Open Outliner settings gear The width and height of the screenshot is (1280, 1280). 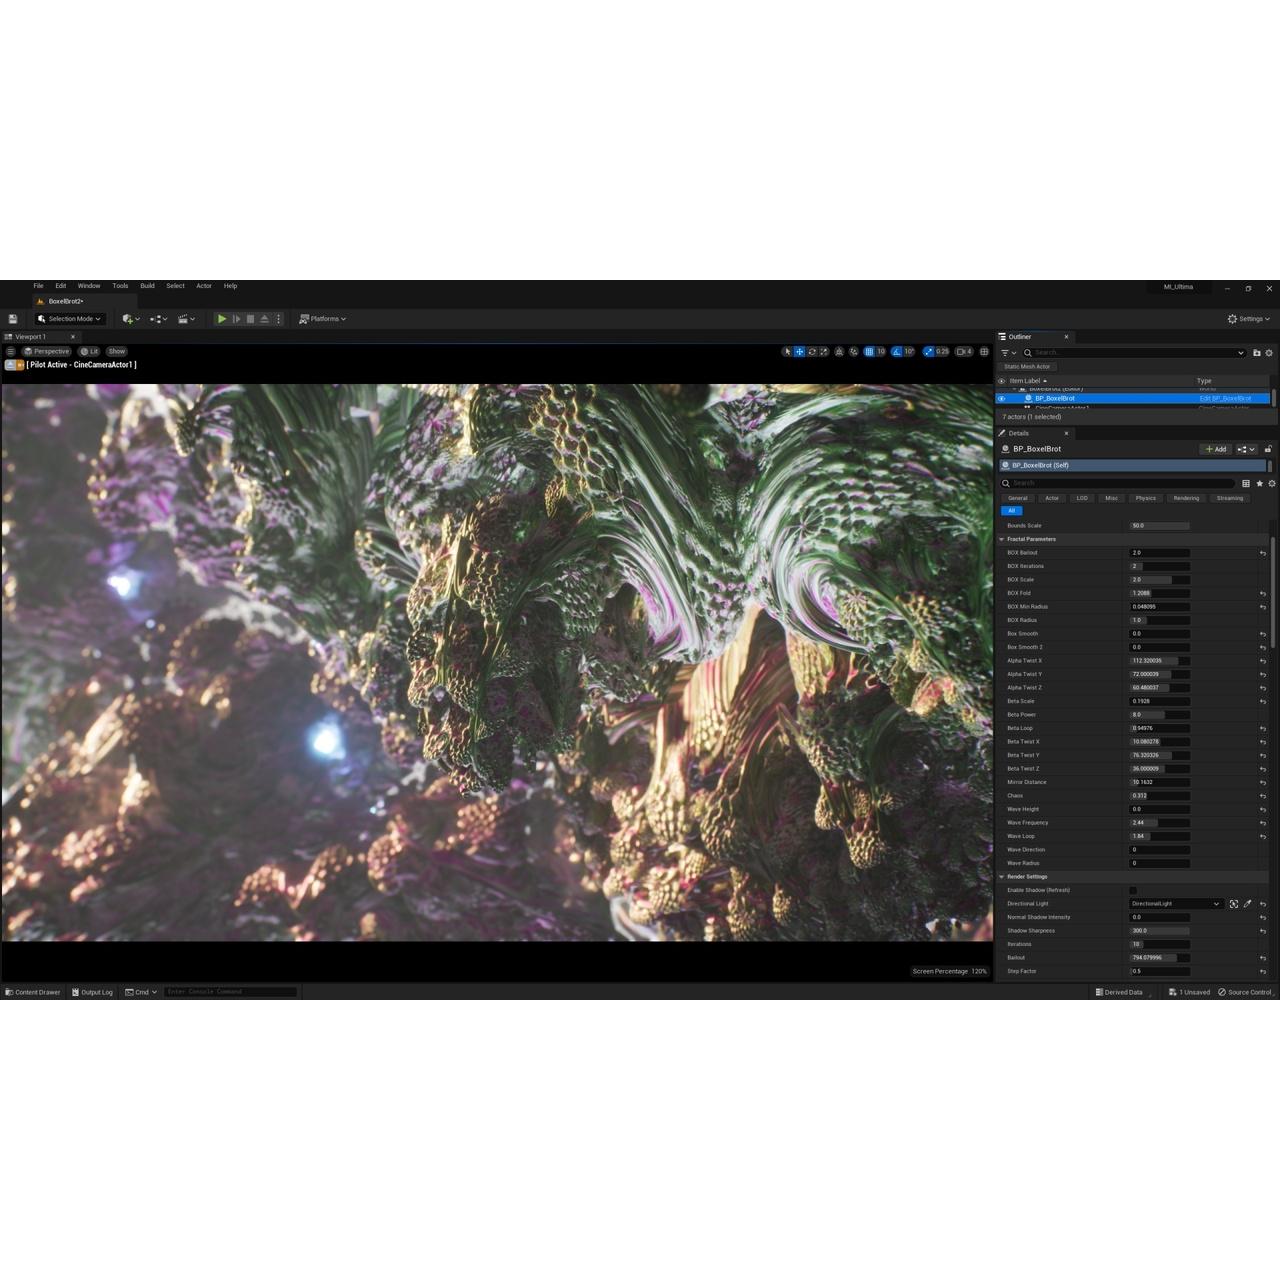(1269, 353)
